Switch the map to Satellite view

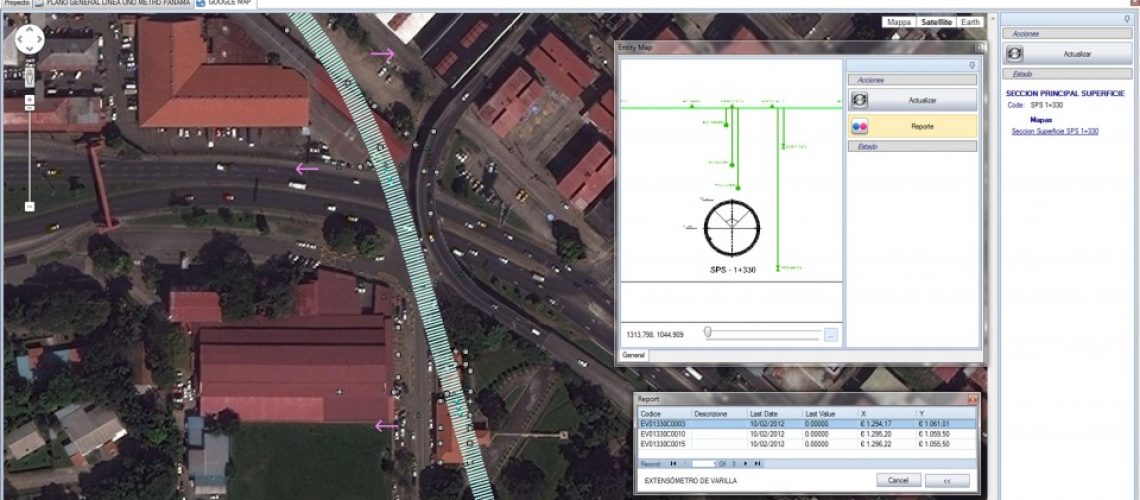coord(936,22)
